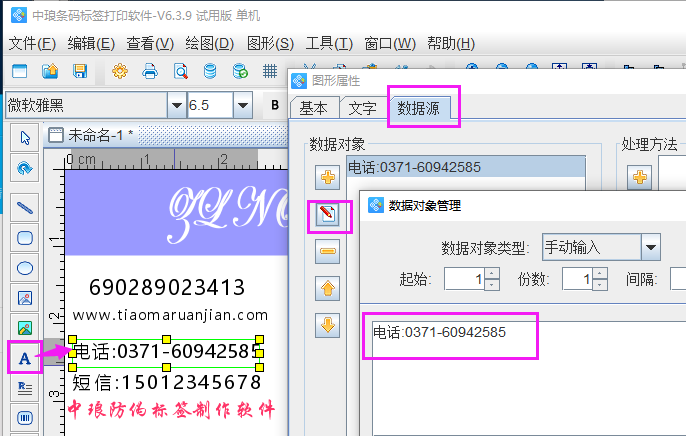
Task: Move the data object up with the arrow
Action: point(328,289)
